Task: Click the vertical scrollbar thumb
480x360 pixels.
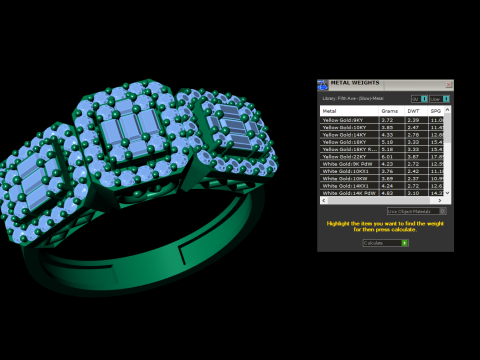Action: (x=447, y=128)
